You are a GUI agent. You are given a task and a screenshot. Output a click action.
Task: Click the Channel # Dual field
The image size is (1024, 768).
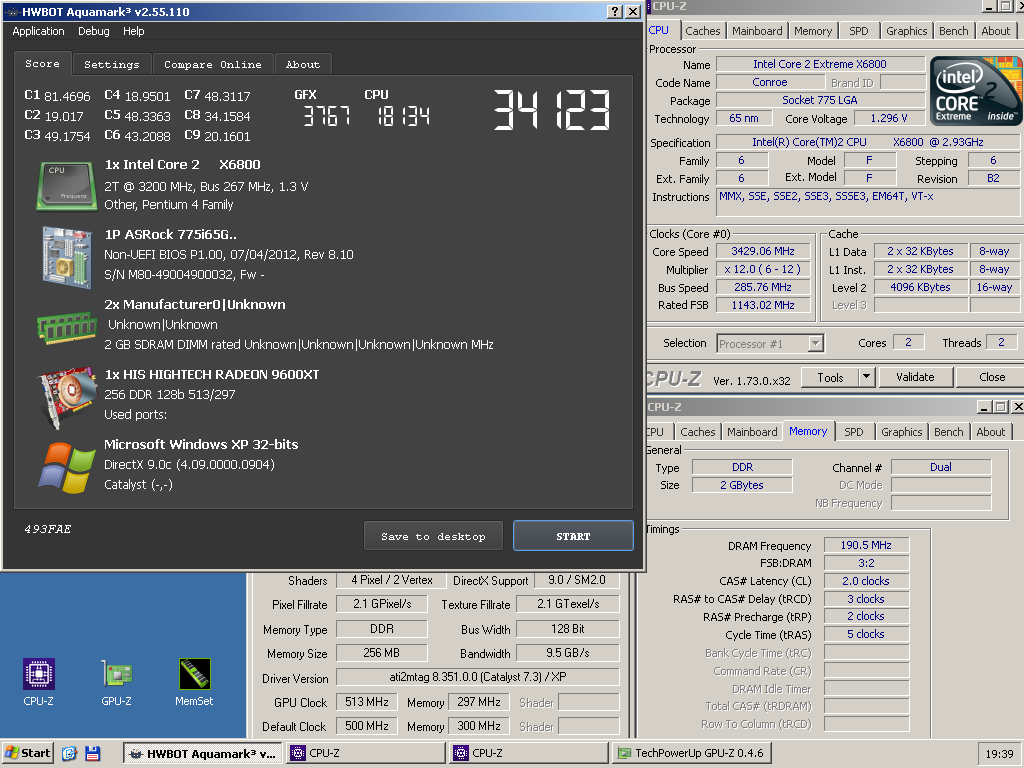click(x=940, y=467)
